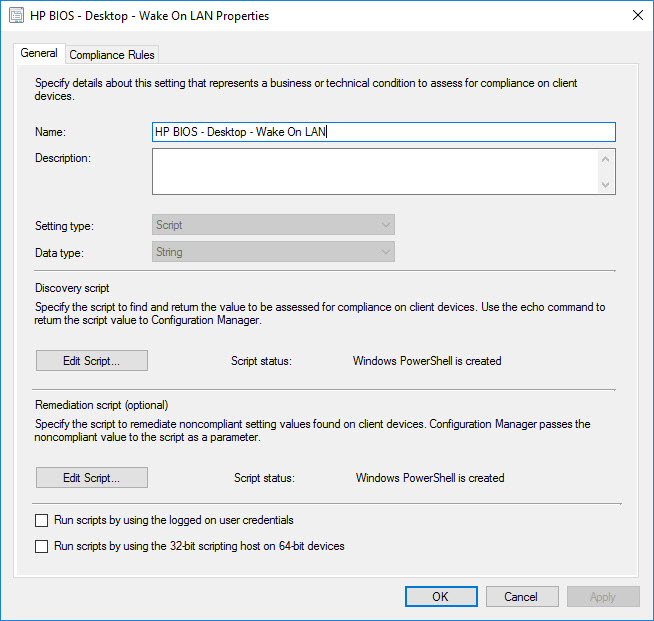The image size is (654, 621).
Task: Edit the Remediation script
Action: 91,478
